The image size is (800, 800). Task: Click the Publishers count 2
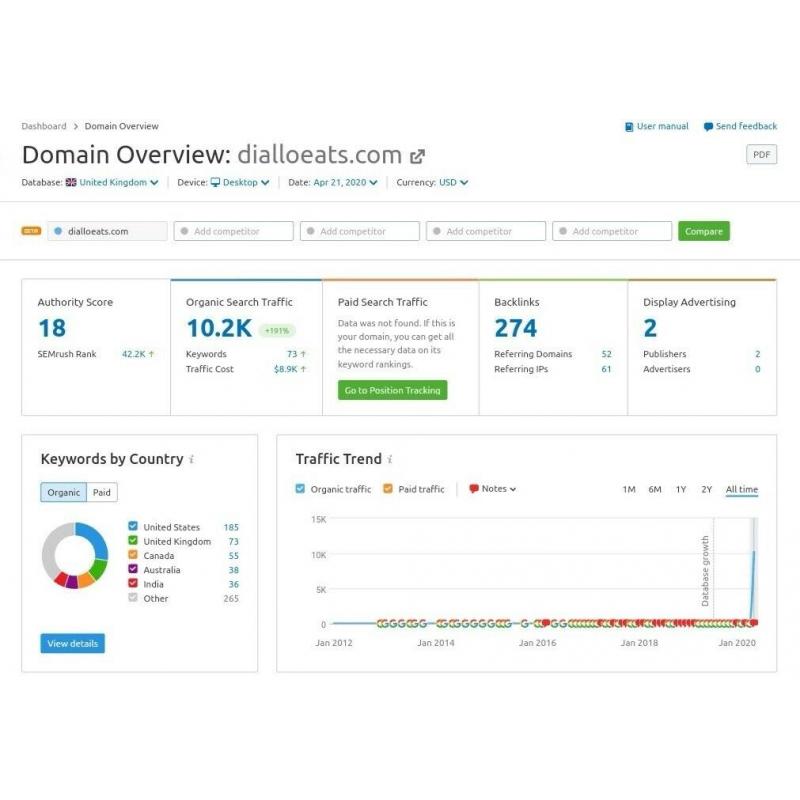click(x=758, y=354)
